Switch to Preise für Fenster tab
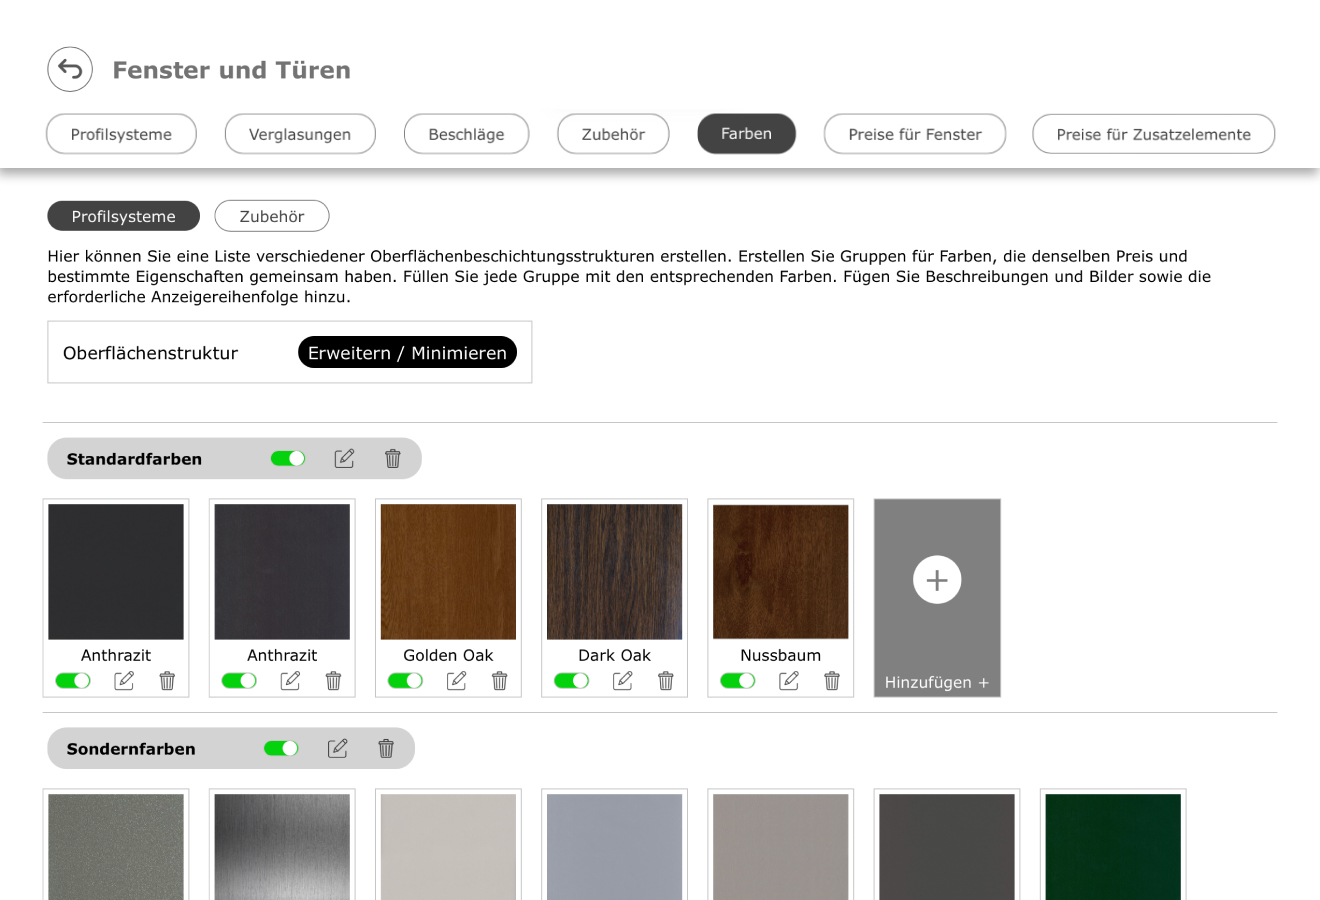 pos(914,134)
